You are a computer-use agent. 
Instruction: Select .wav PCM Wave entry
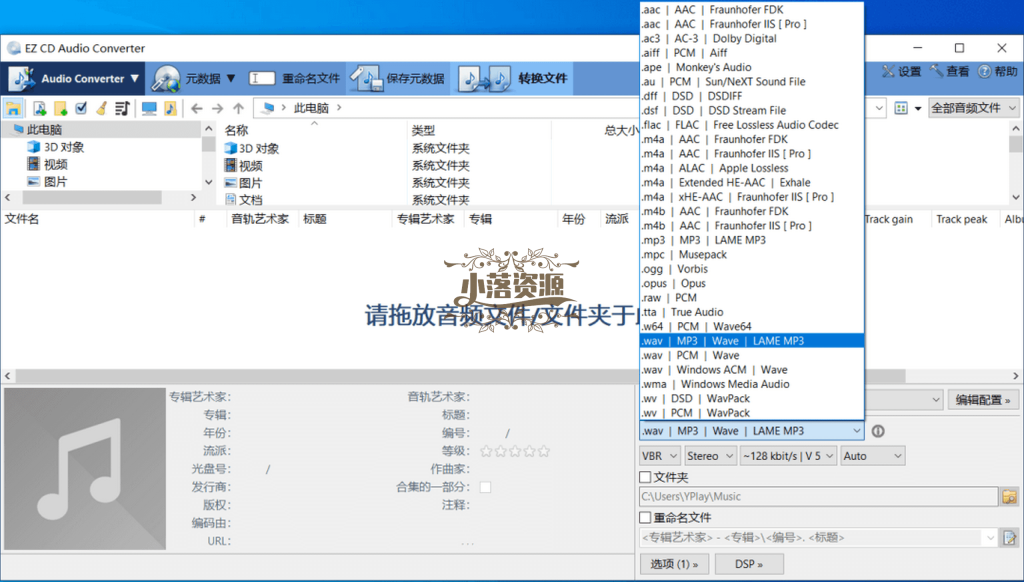click(752, 355)
